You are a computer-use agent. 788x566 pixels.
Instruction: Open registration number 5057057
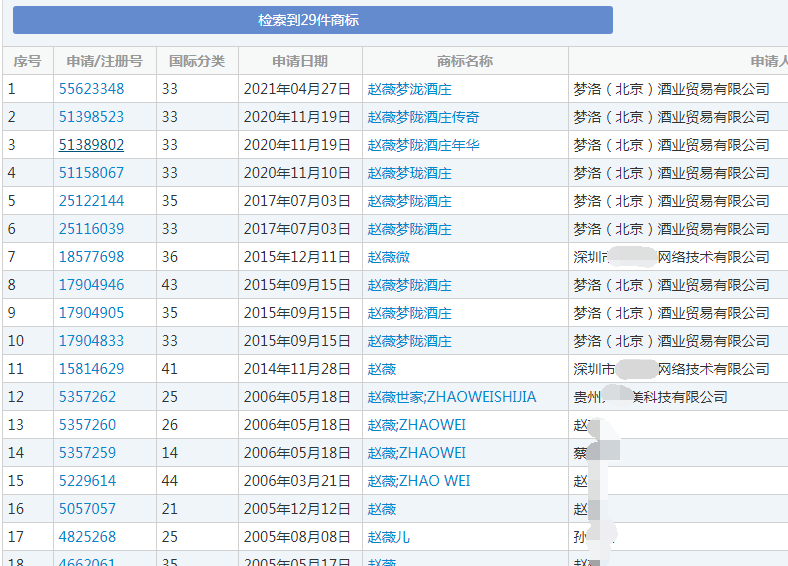coord(87,509)
